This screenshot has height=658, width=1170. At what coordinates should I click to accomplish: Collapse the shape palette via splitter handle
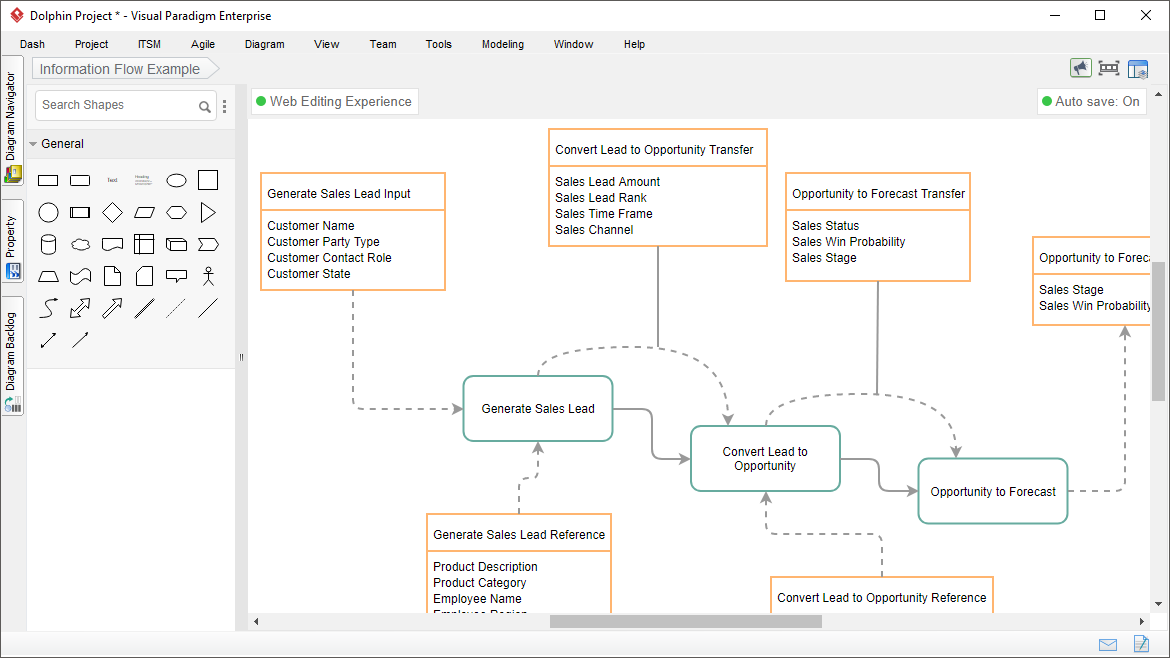pyautogui.click(x=241, y=357)
